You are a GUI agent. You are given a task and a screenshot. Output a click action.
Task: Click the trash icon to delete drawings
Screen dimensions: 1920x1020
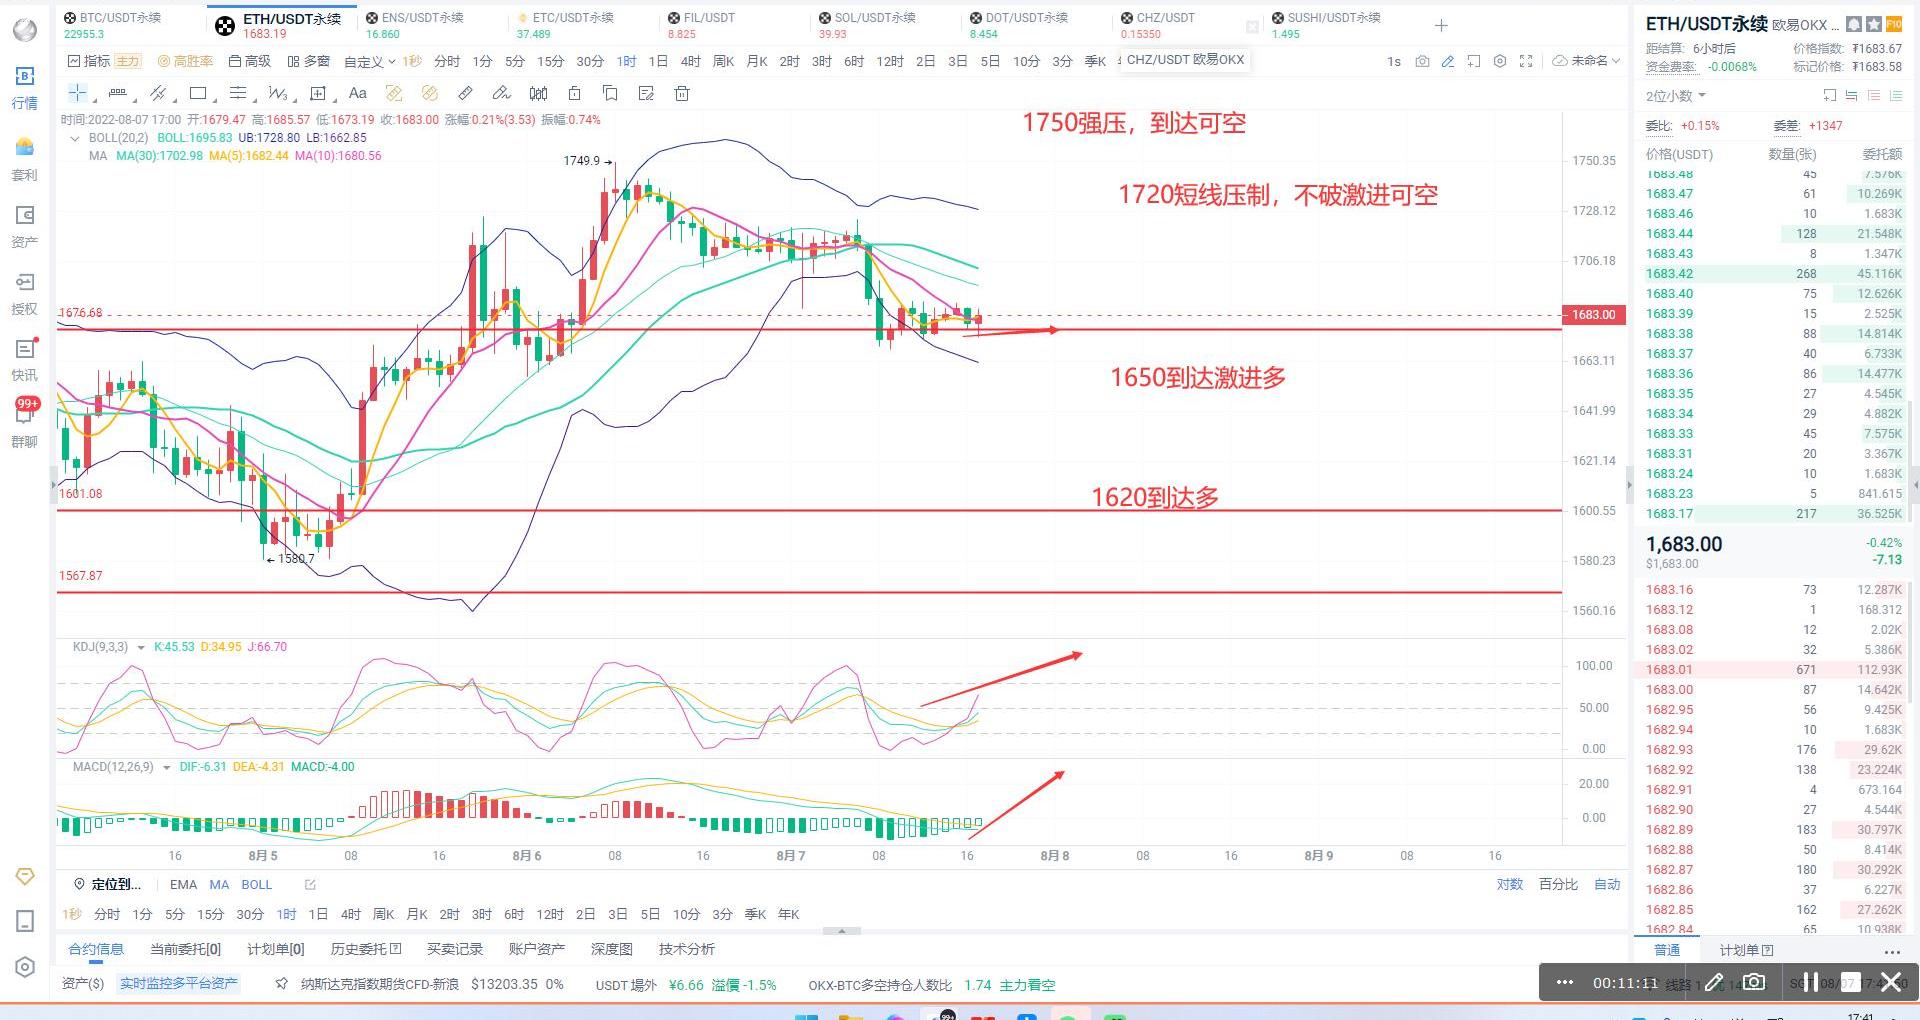click(682, 94)
